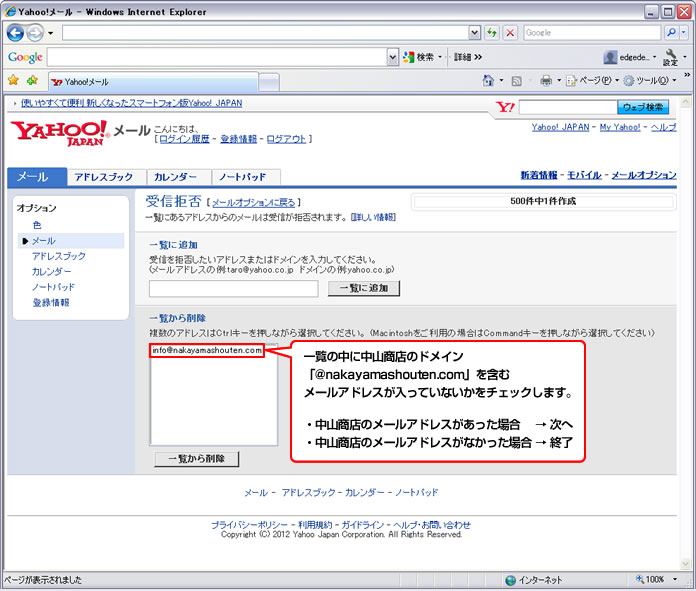Open the 登録情報 link in header
The image size is (696, 591).
(239, 139)
